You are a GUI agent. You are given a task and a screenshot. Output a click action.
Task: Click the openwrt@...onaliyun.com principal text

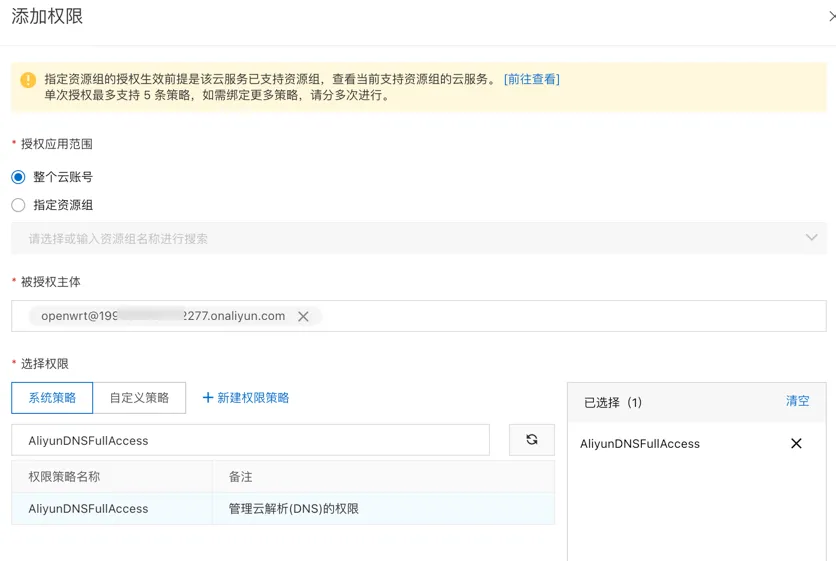[x=163, y=316]
